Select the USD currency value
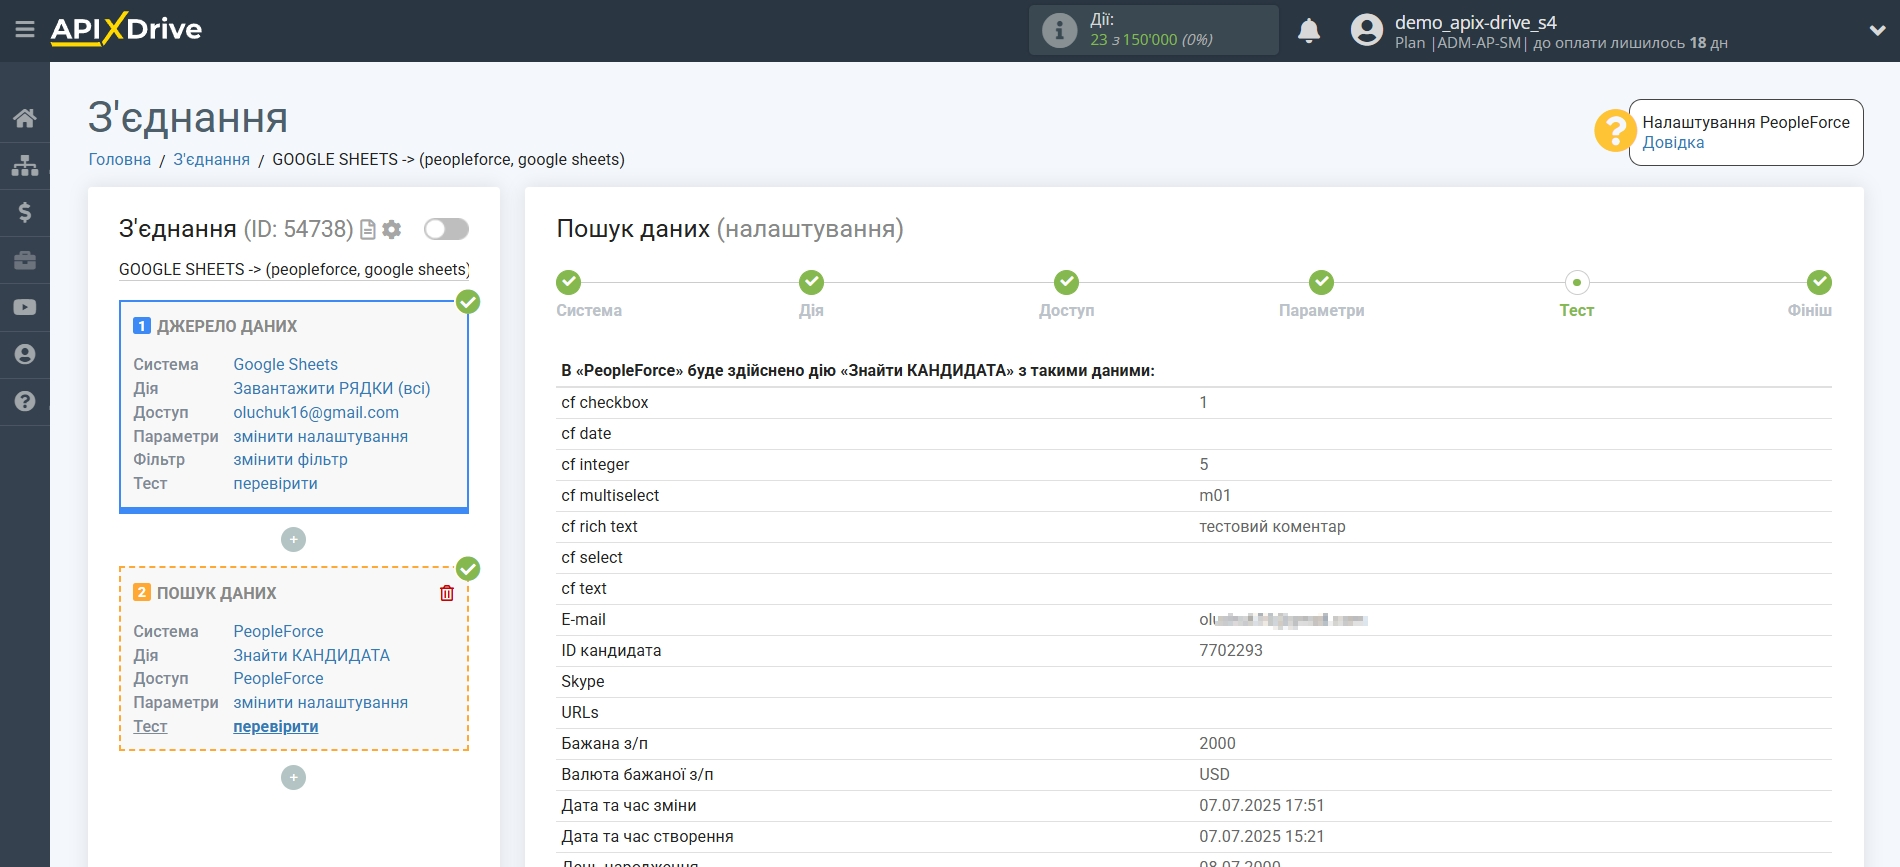Viewport: 1900px width, 867px height. [x=1214, y=775]
